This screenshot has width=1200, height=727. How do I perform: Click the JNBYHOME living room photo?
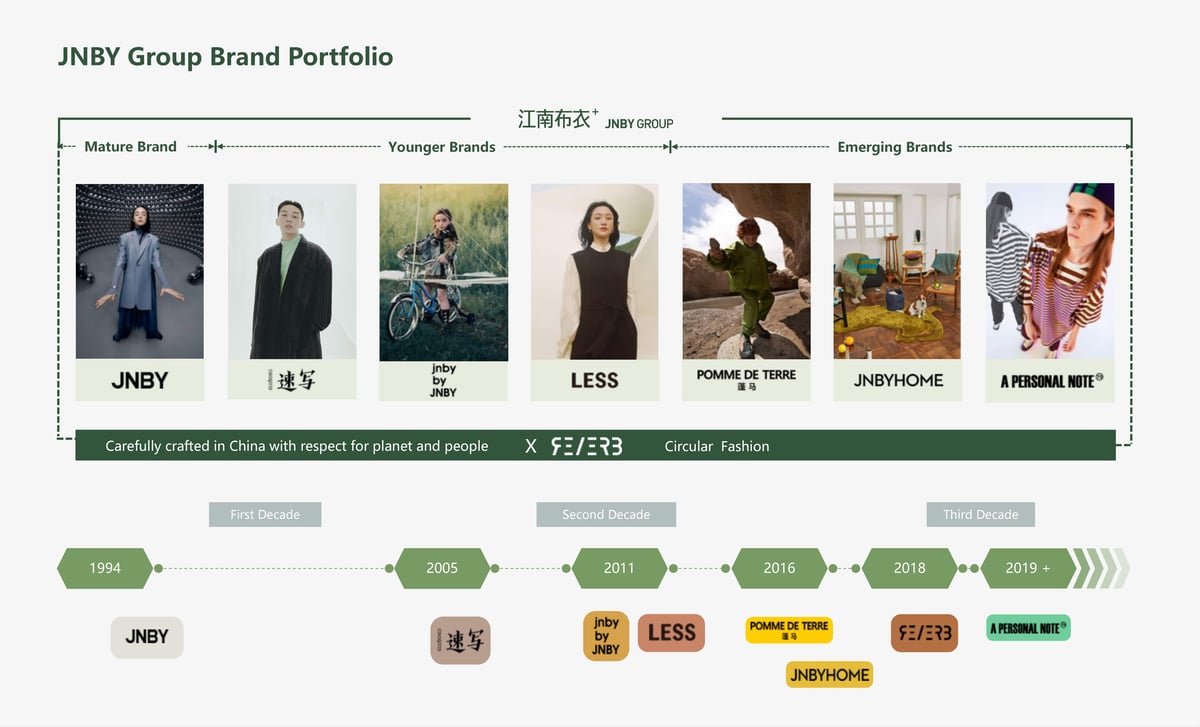point(897,271)
